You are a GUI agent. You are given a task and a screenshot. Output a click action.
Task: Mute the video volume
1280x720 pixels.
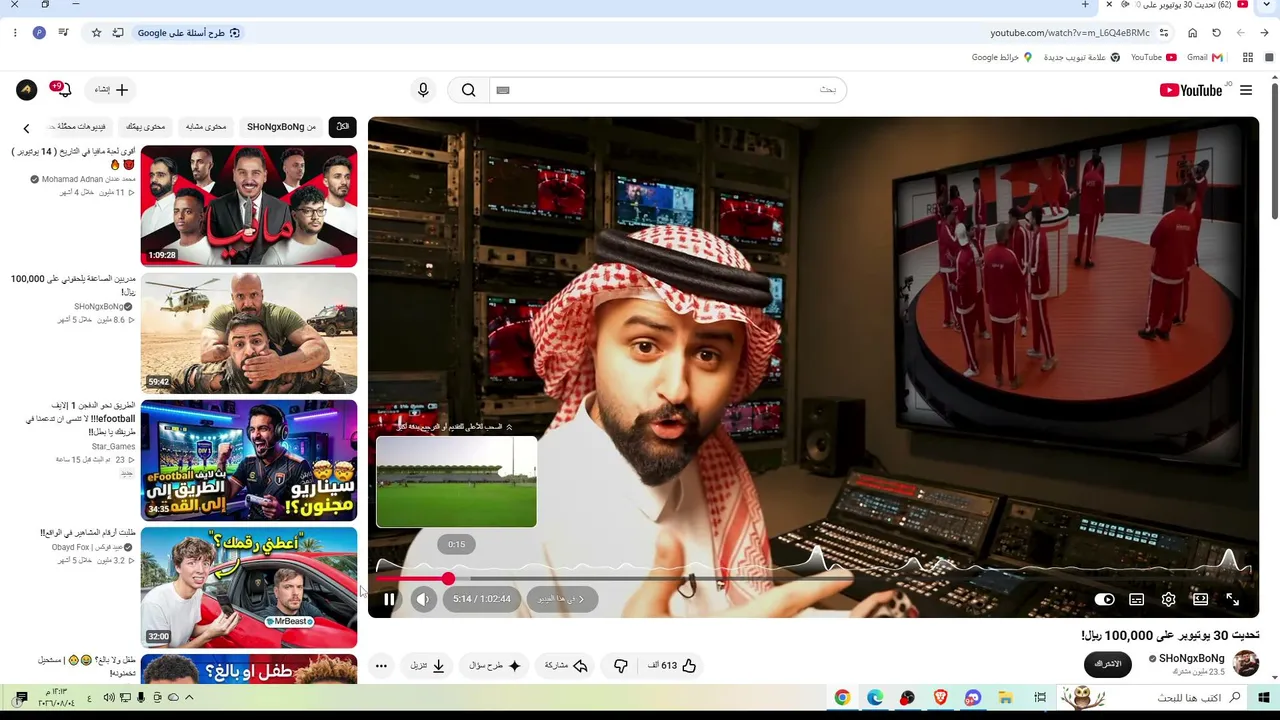point(423,599)
